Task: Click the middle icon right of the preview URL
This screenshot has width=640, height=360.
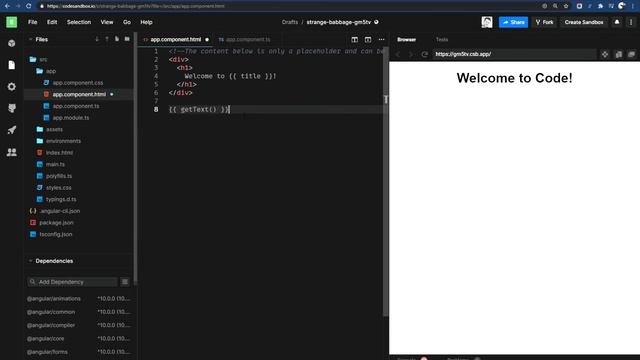Action: pyautogui.click(x=618, y=54)
